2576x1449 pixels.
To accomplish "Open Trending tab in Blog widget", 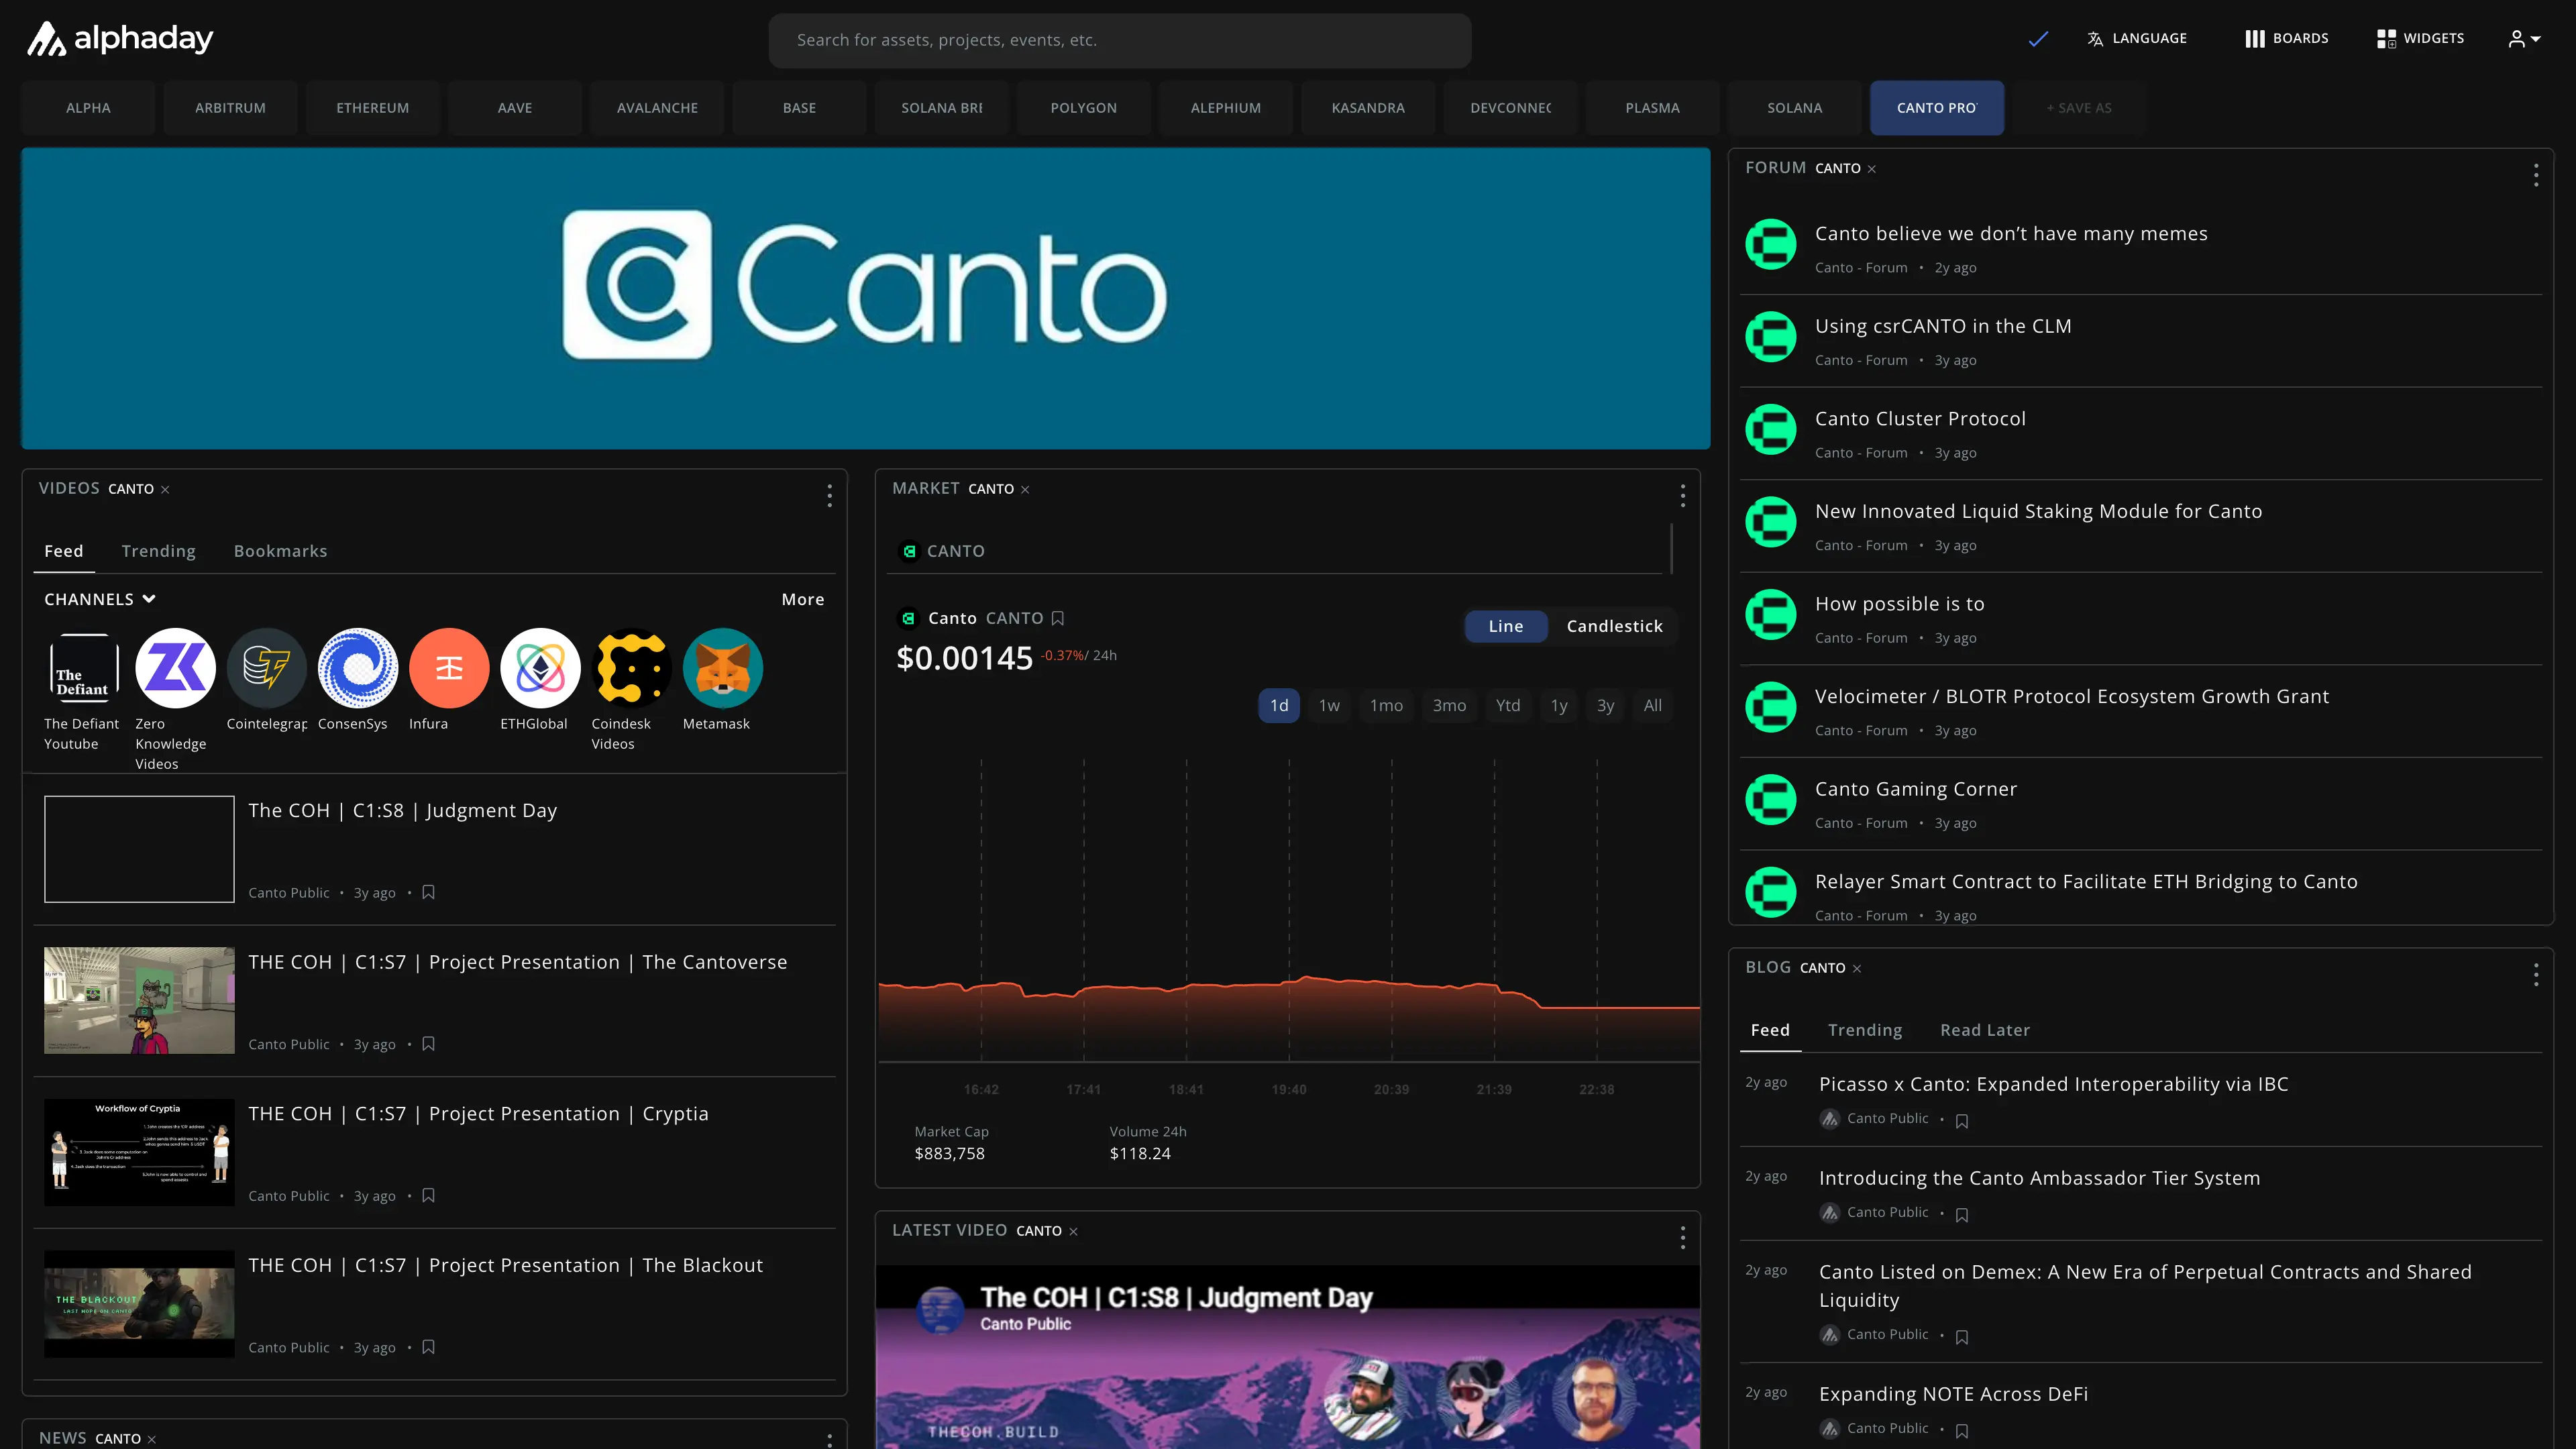I will [1865, 1031].
